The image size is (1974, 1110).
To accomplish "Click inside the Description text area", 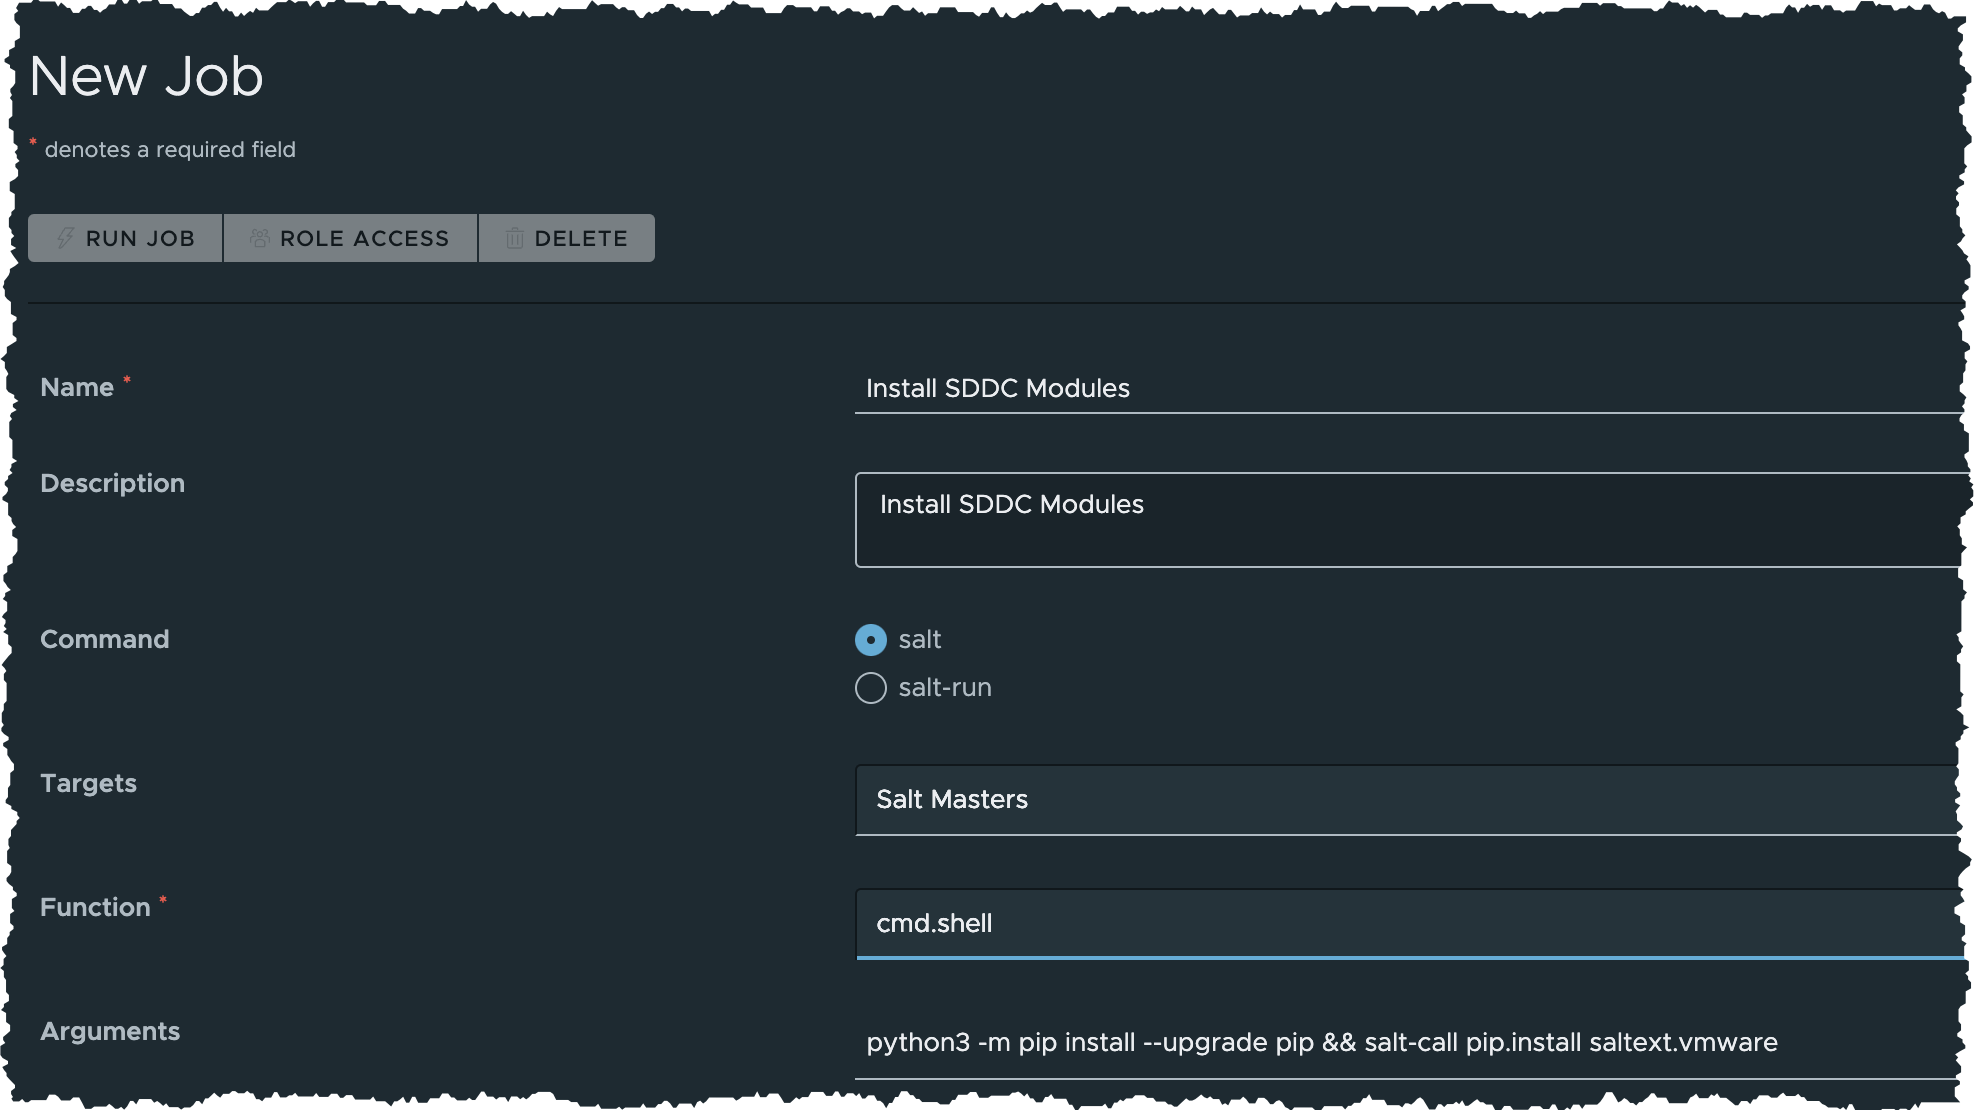I will 1408,520.
